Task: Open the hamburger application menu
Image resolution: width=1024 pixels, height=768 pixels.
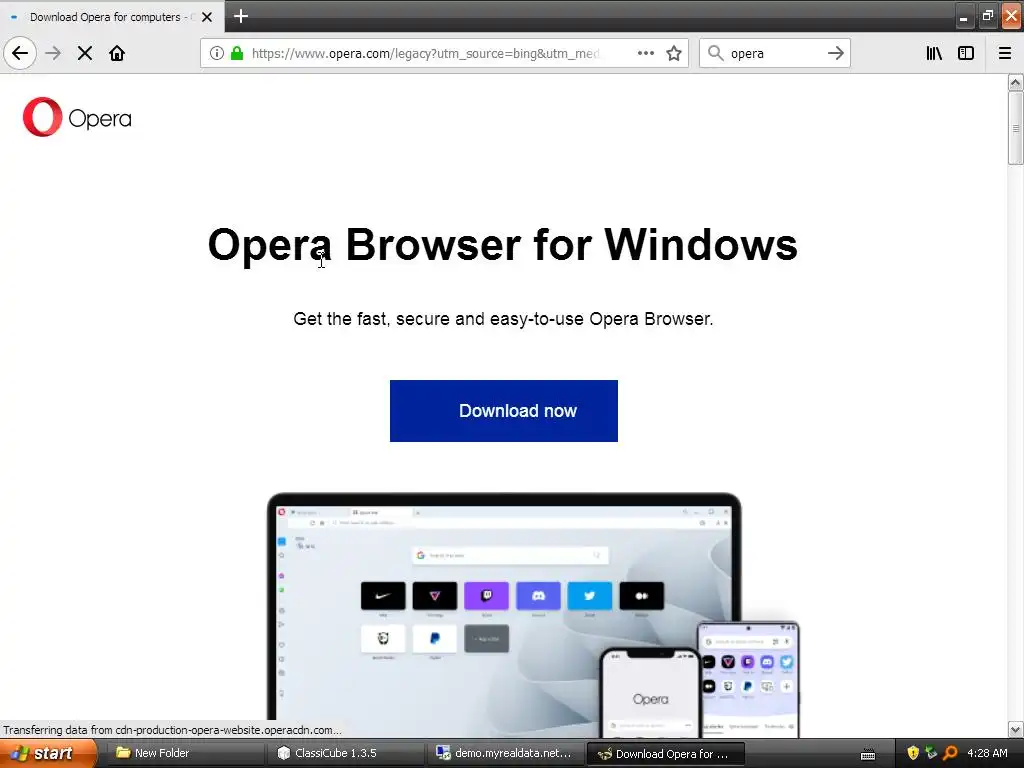Action: tap(1005, 53)
